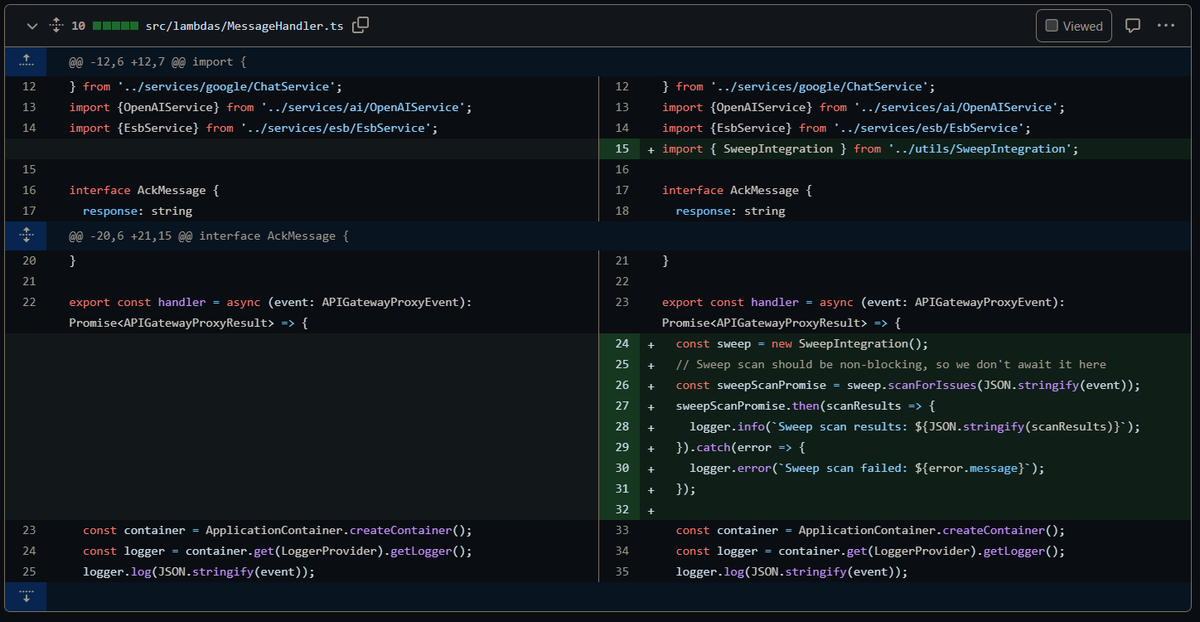Click empty added line number 32
Viewport: 1200px width, 622px height.
coord(623,510)
